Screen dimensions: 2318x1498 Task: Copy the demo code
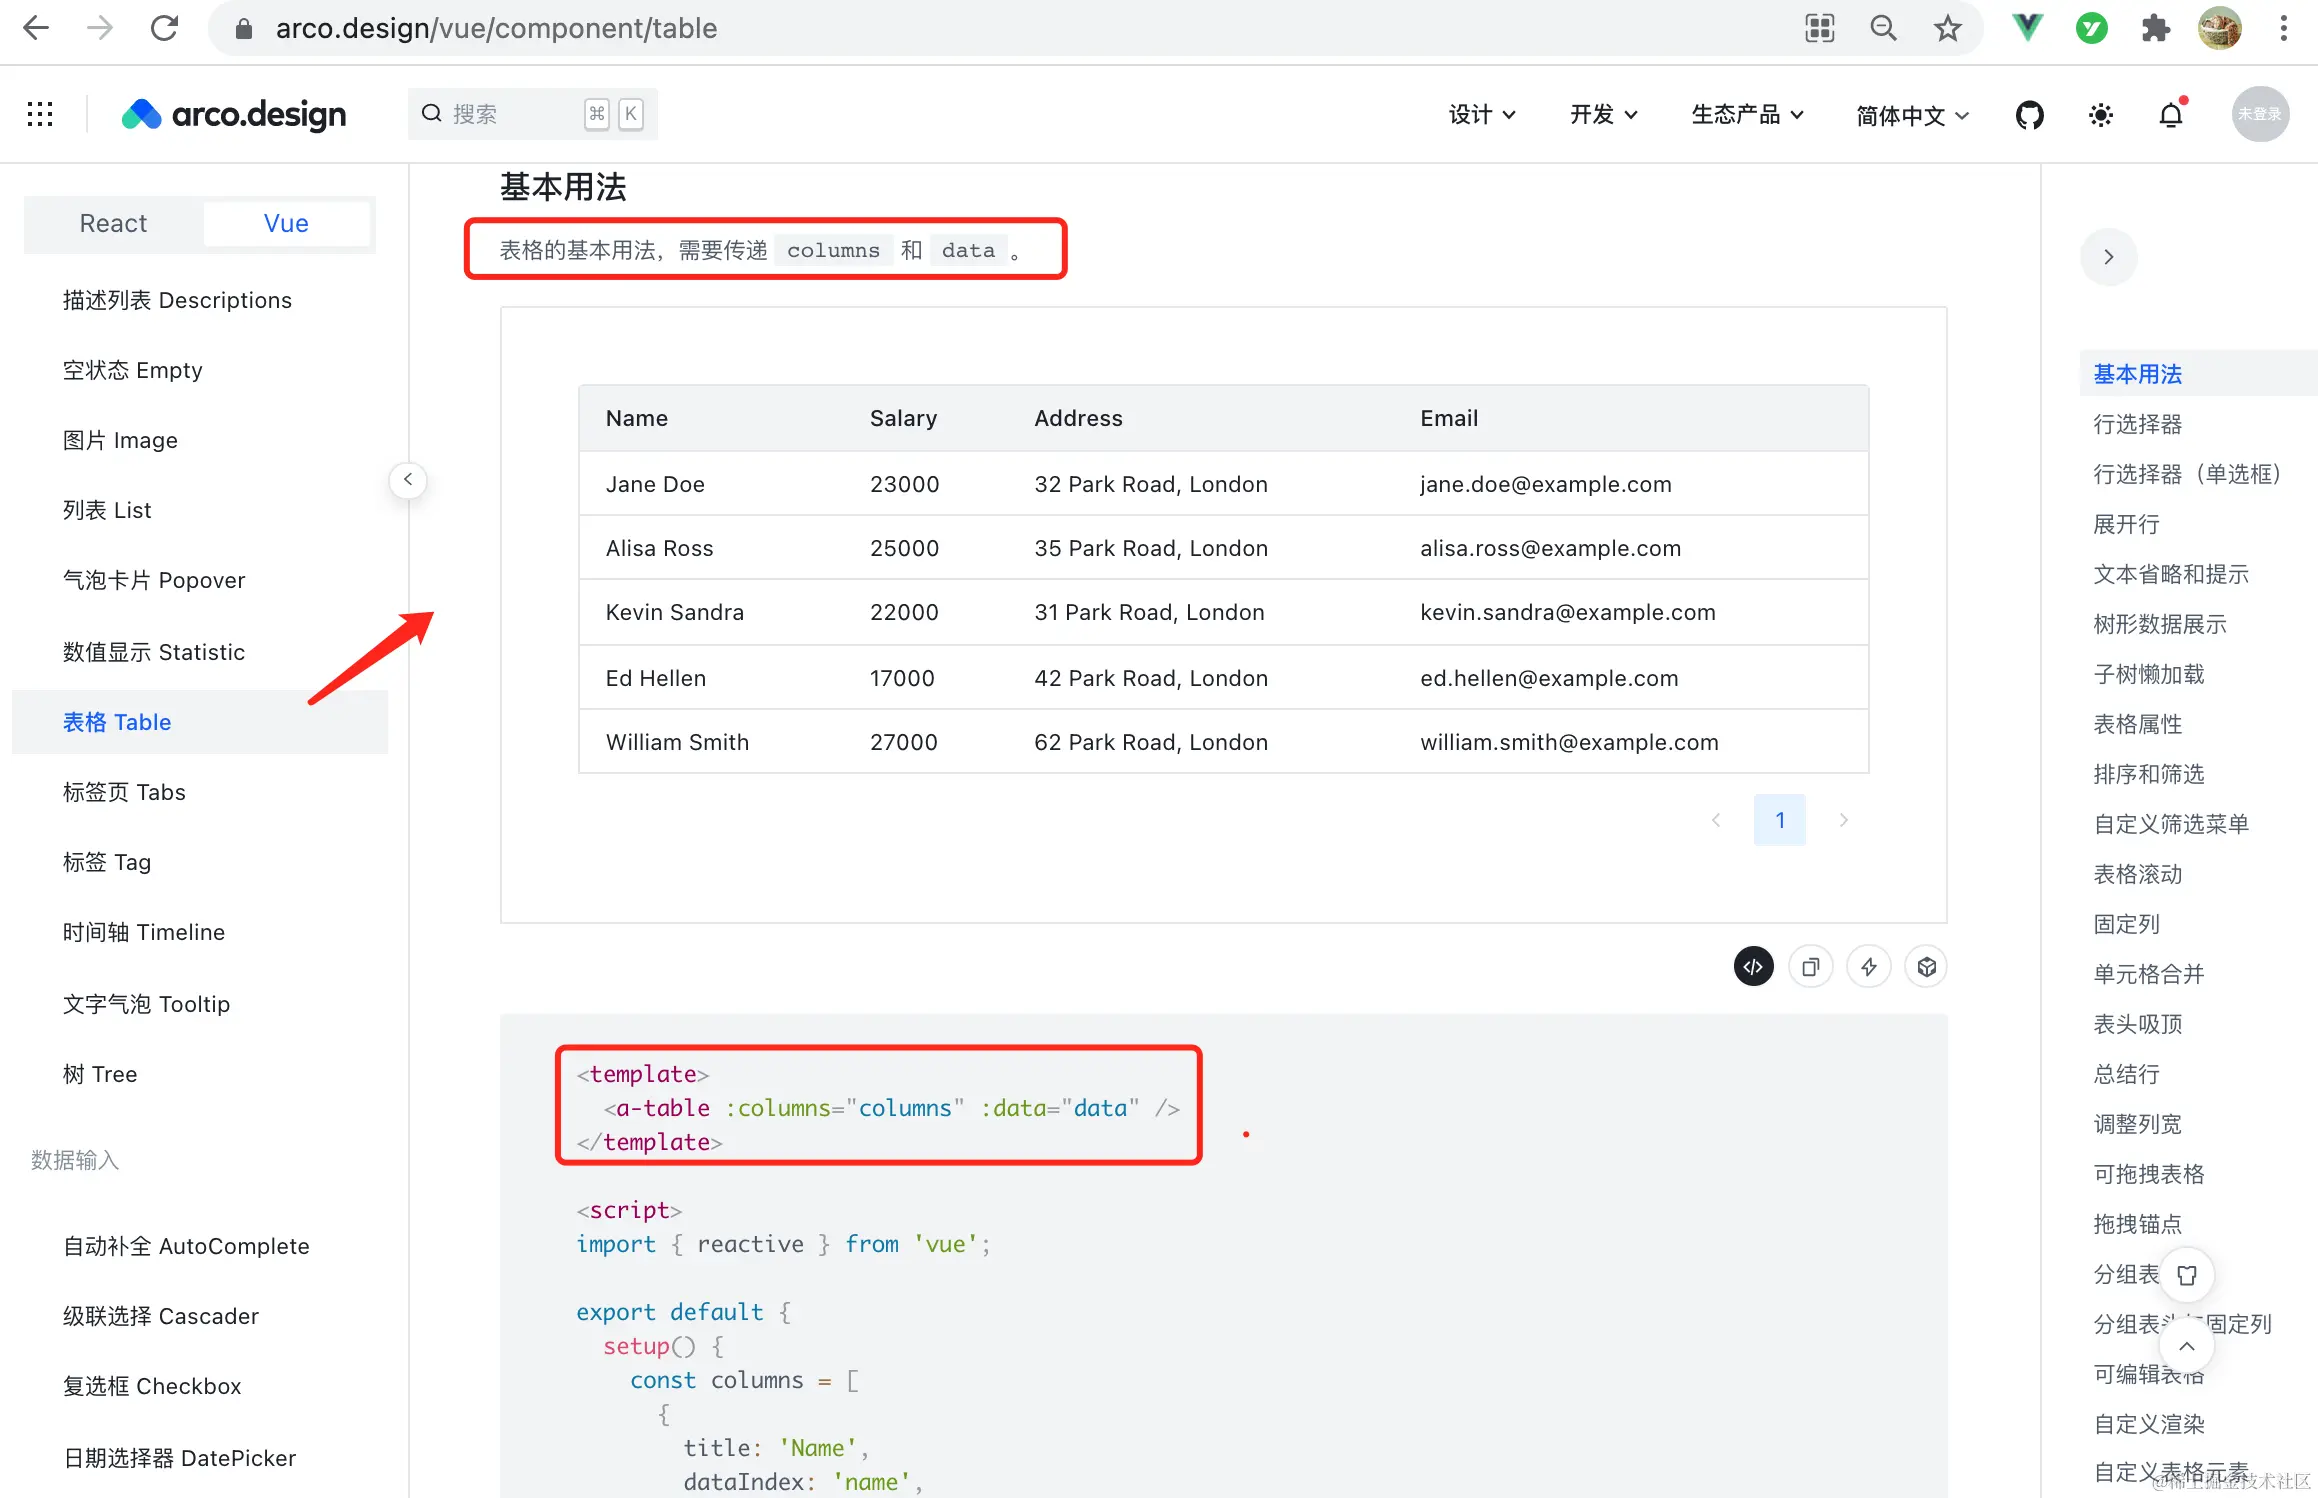tap(1810, 966)
